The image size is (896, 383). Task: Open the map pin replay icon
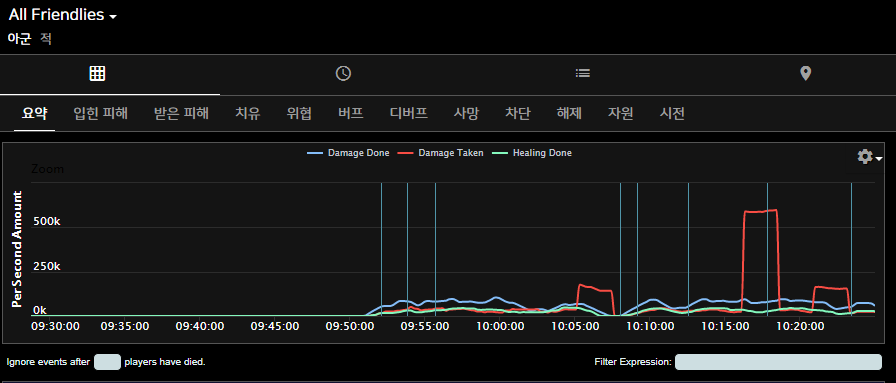pyautogui.click(x=805, y=73)
